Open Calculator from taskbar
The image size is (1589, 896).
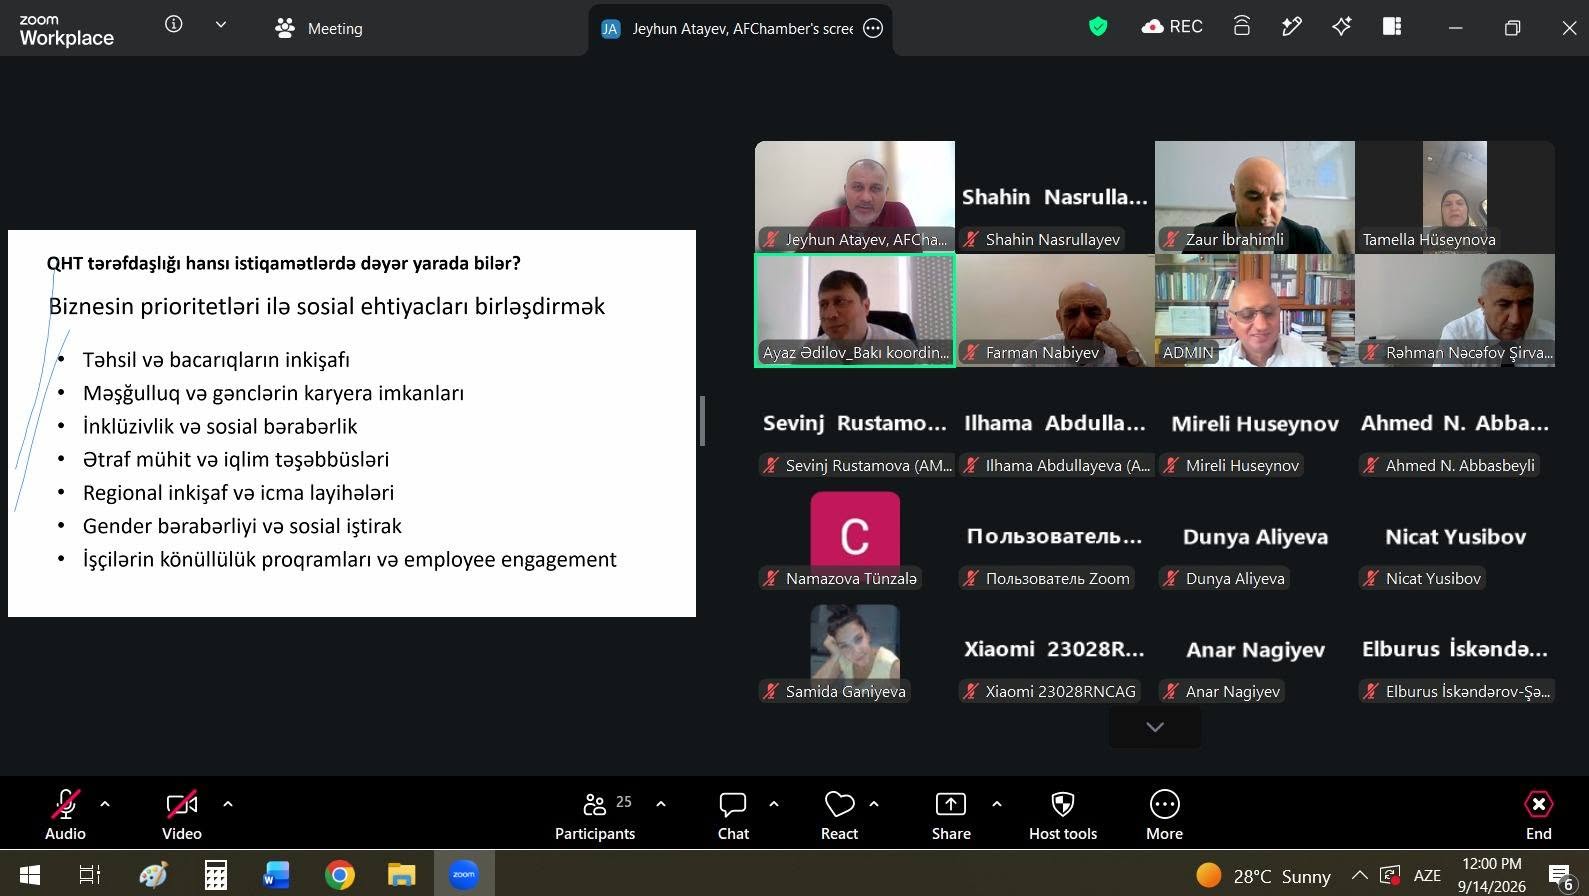pyautogui.click(x=215, y=875)
